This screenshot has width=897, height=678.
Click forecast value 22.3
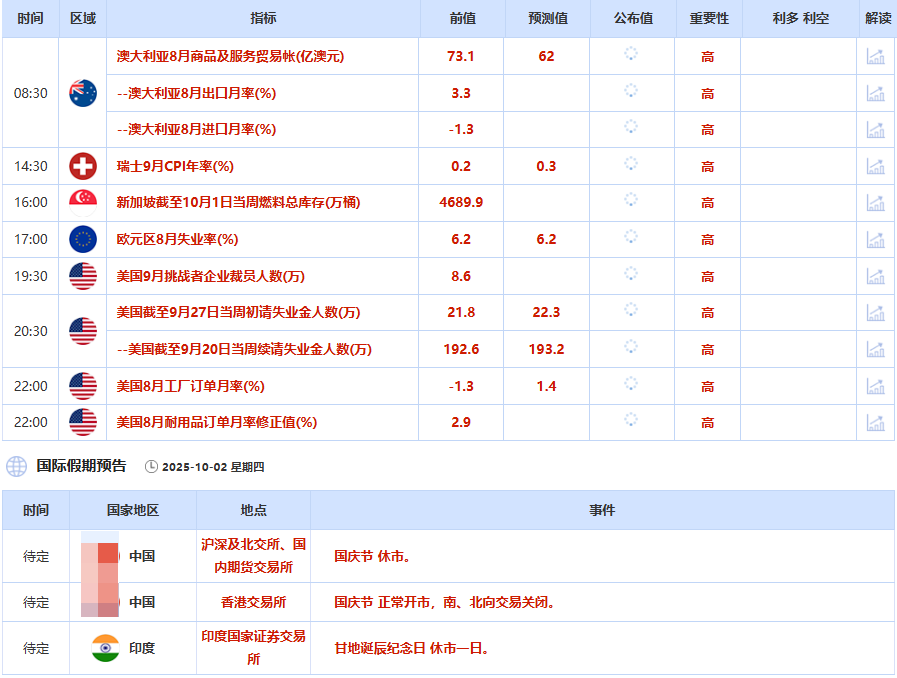[546, 312]
